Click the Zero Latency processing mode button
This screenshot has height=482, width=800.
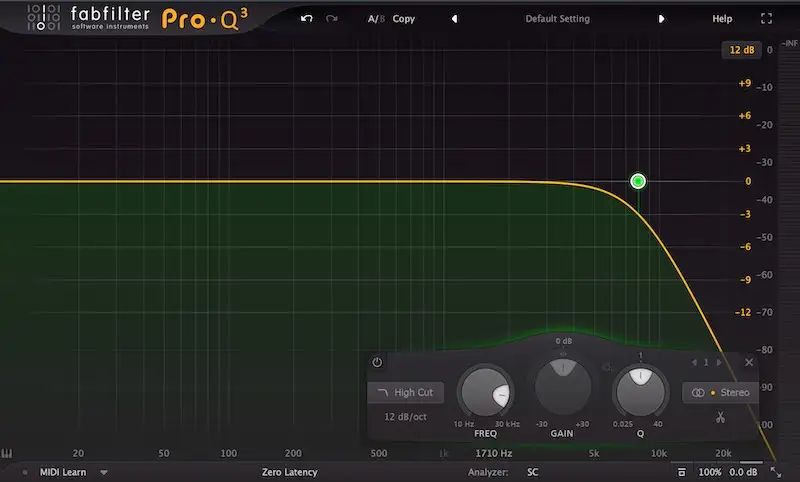tap(289, 472)
